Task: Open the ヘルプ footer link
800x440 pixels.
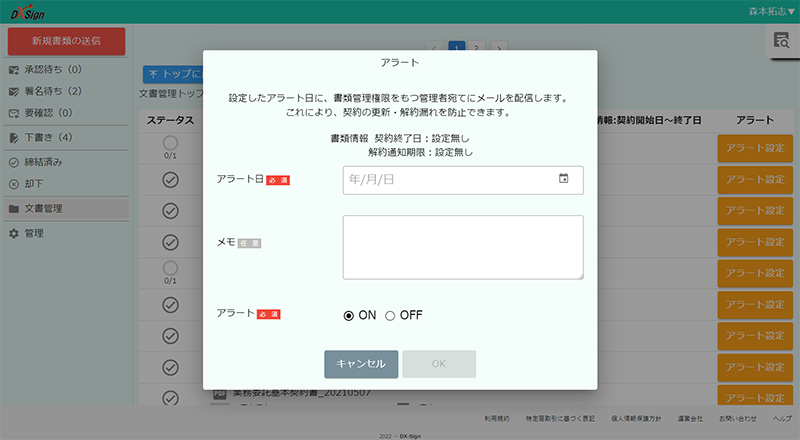Action: (782, 419)
